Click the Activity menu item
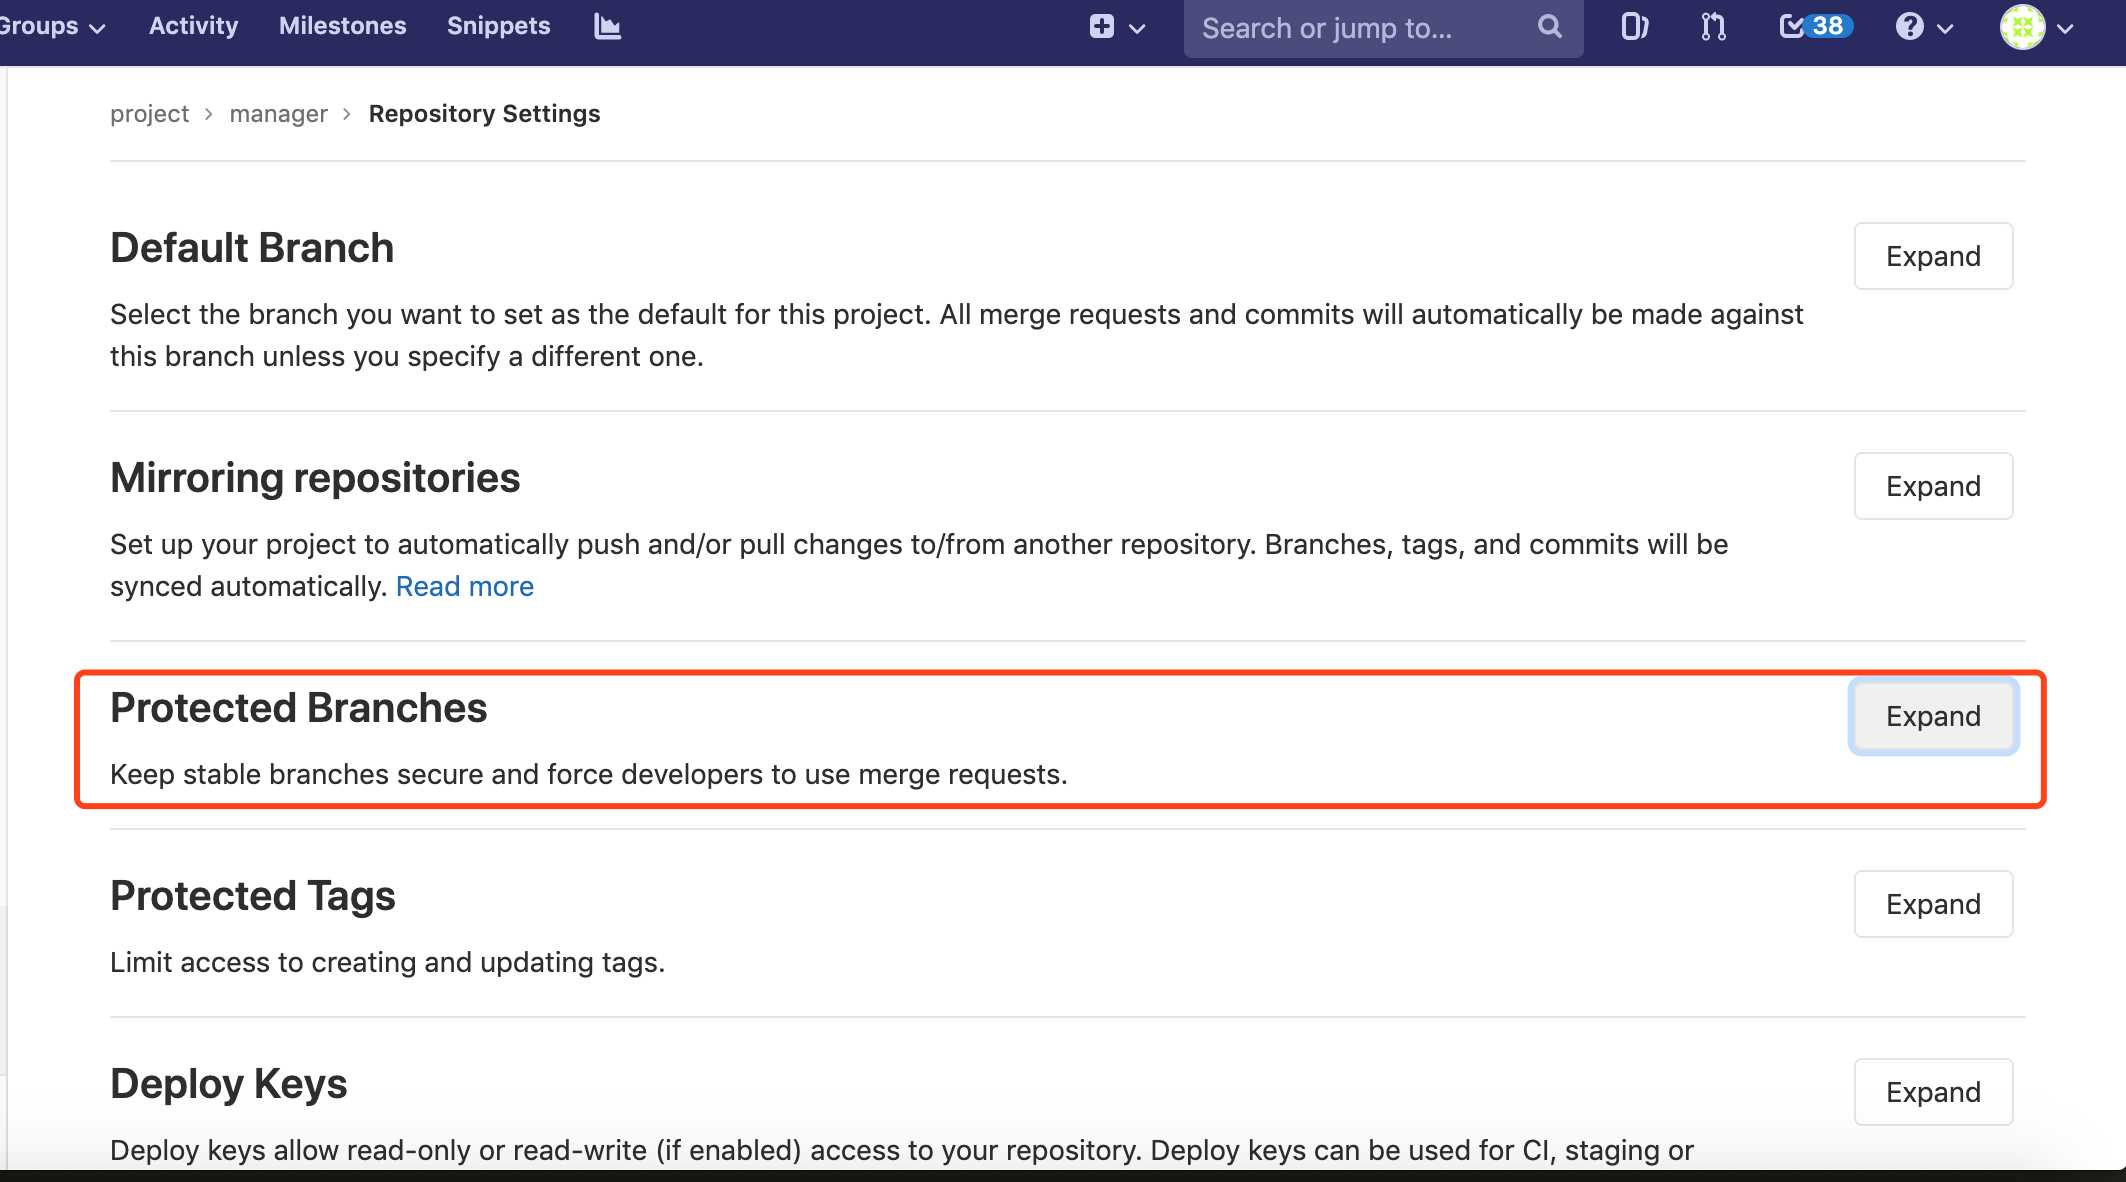This screenshot has height=1182, width=2126. coord(192,25)
